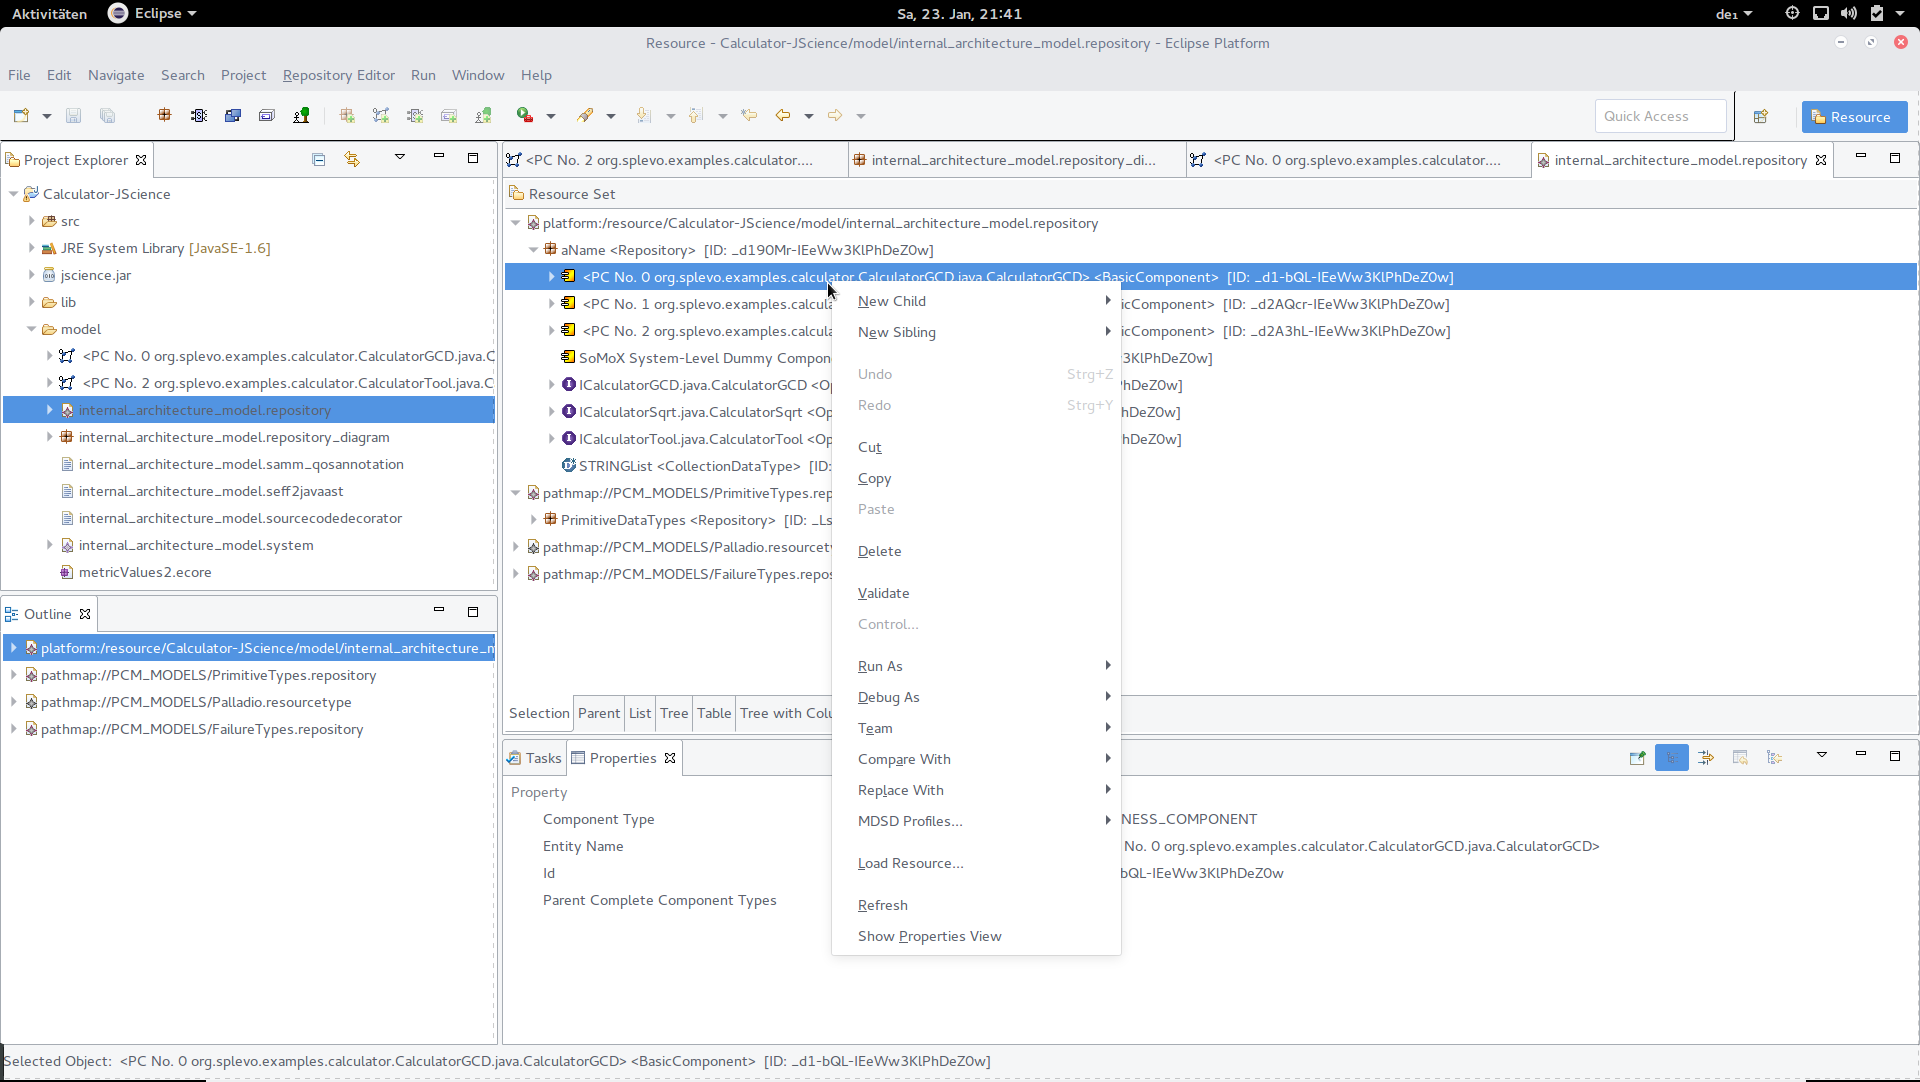Viewport: 1920px width, 1082px height.
Task: Select internal_architecture_model.system file
Action: (x=196, y=545)
